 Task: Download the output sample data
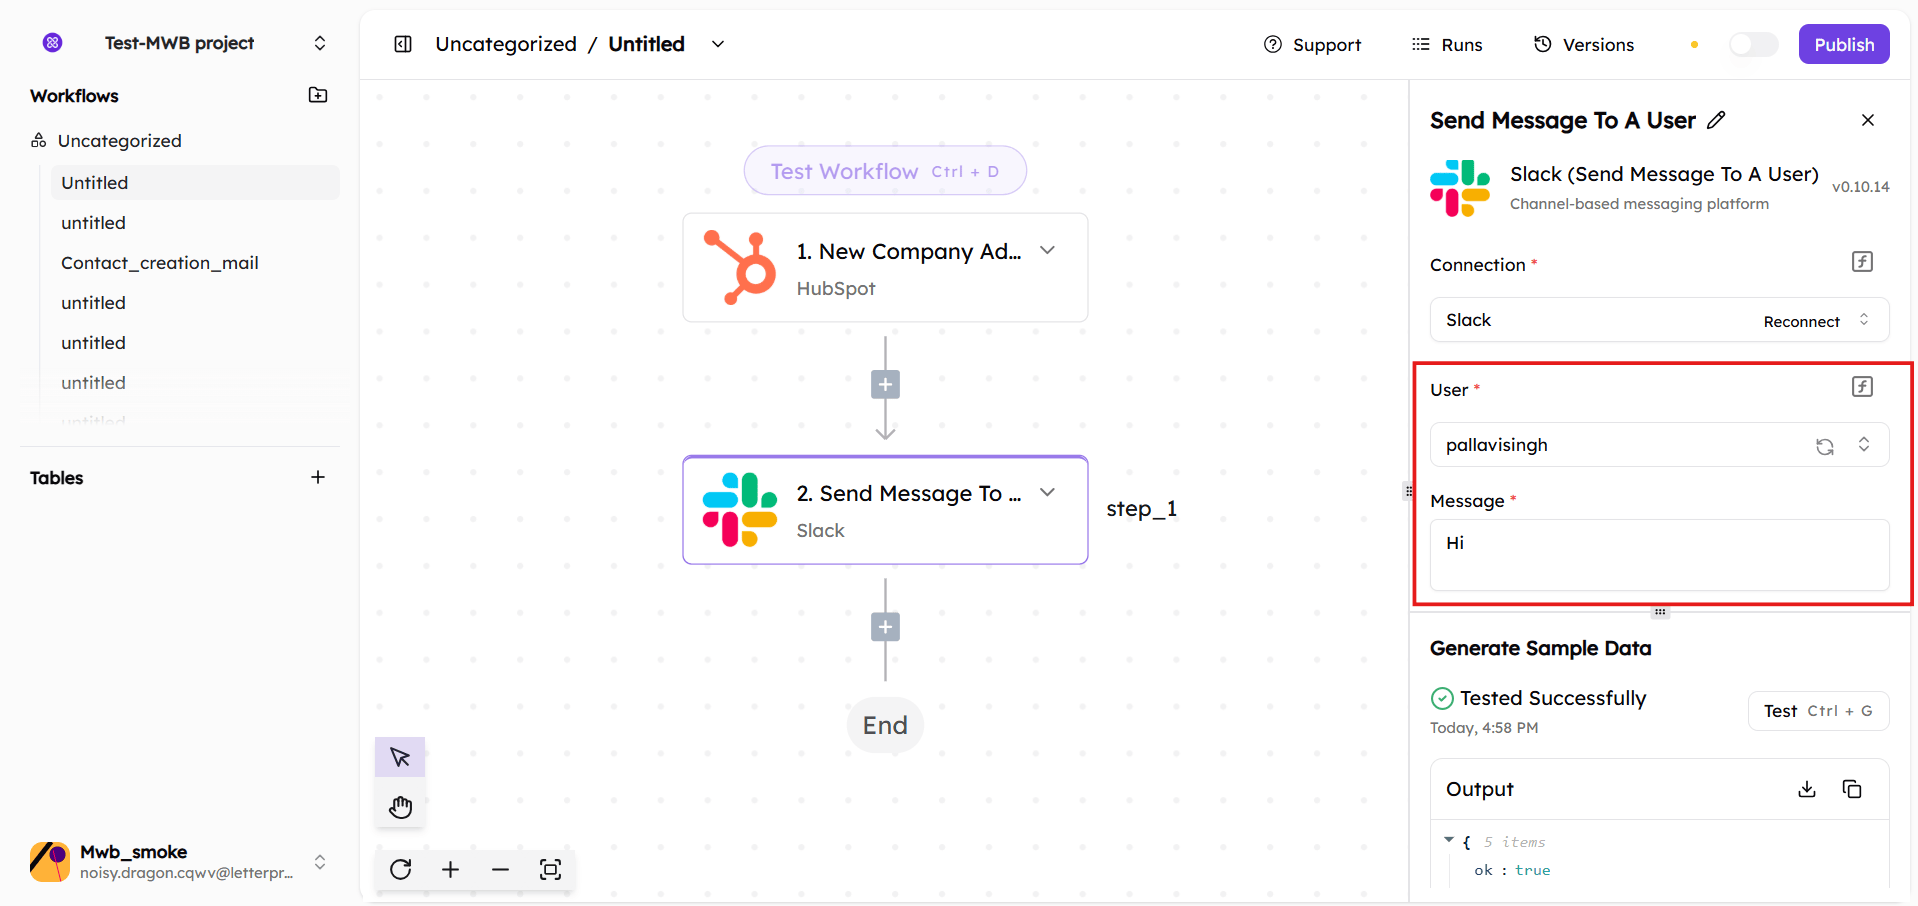[1806, 789]
